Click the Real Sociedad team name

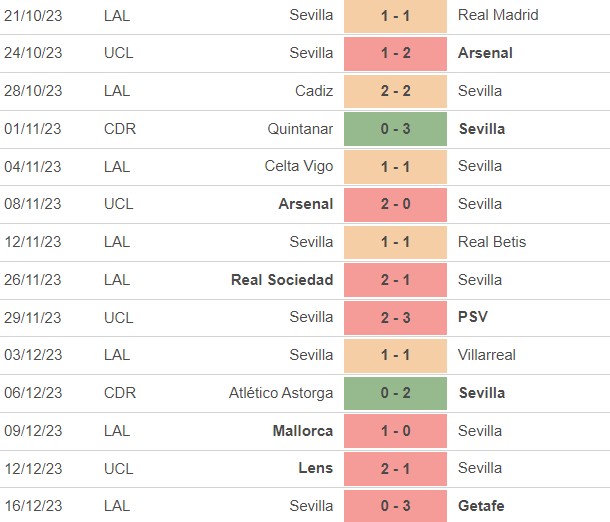pos(282,280)
